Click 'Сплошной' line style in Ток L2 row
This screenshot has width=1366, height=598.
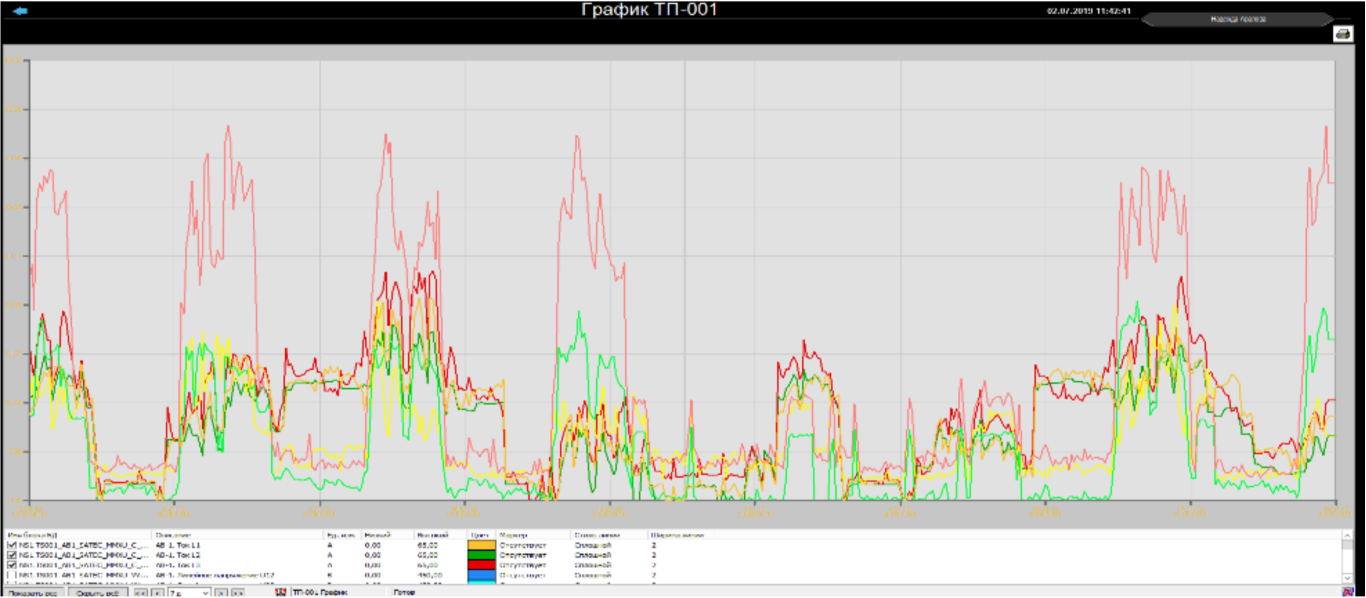[594, 555]
